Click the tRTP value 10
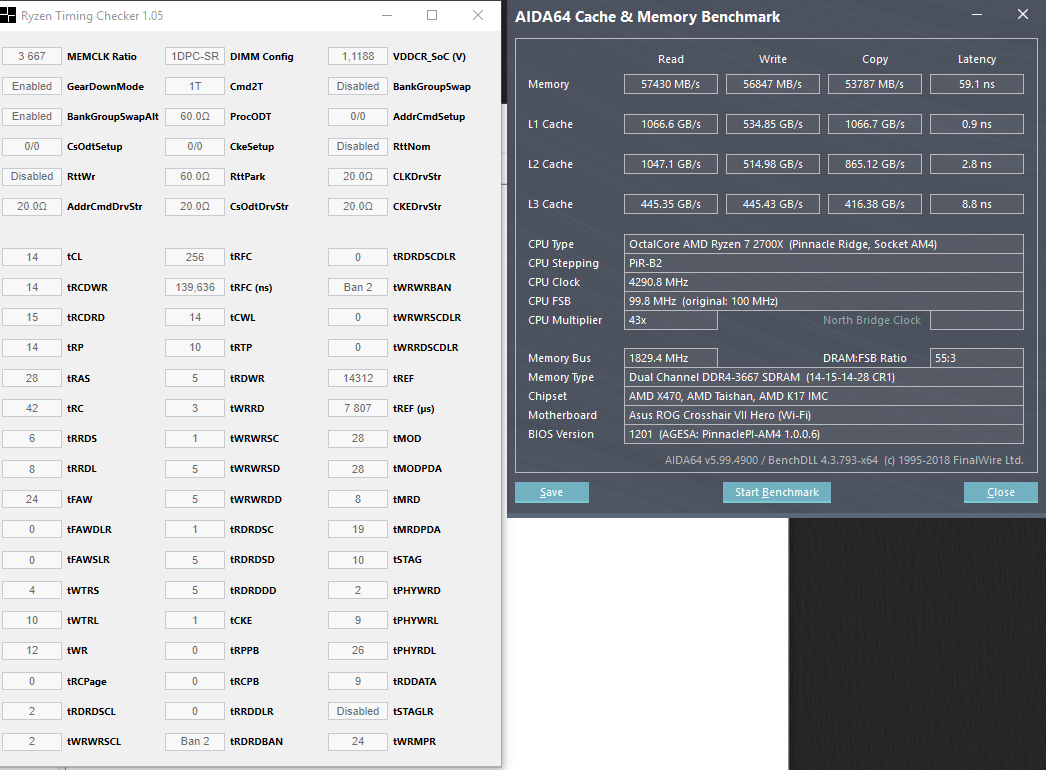 195,347
